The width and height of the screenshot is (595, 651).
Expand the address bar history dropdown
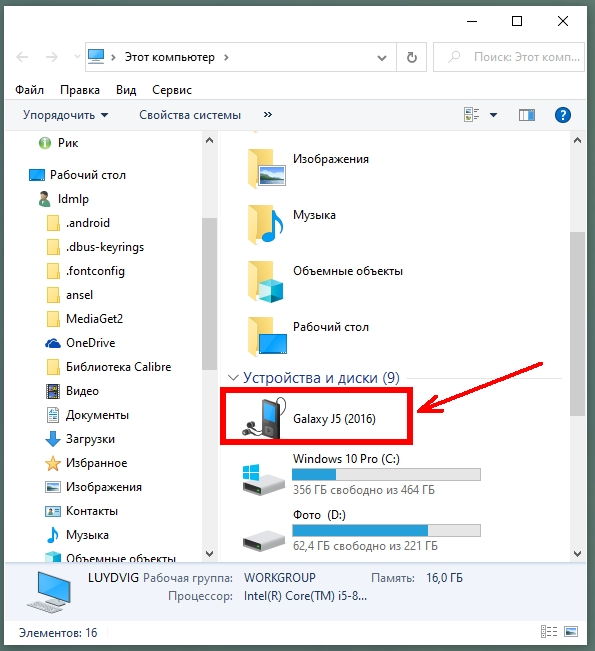click(382, 58)
